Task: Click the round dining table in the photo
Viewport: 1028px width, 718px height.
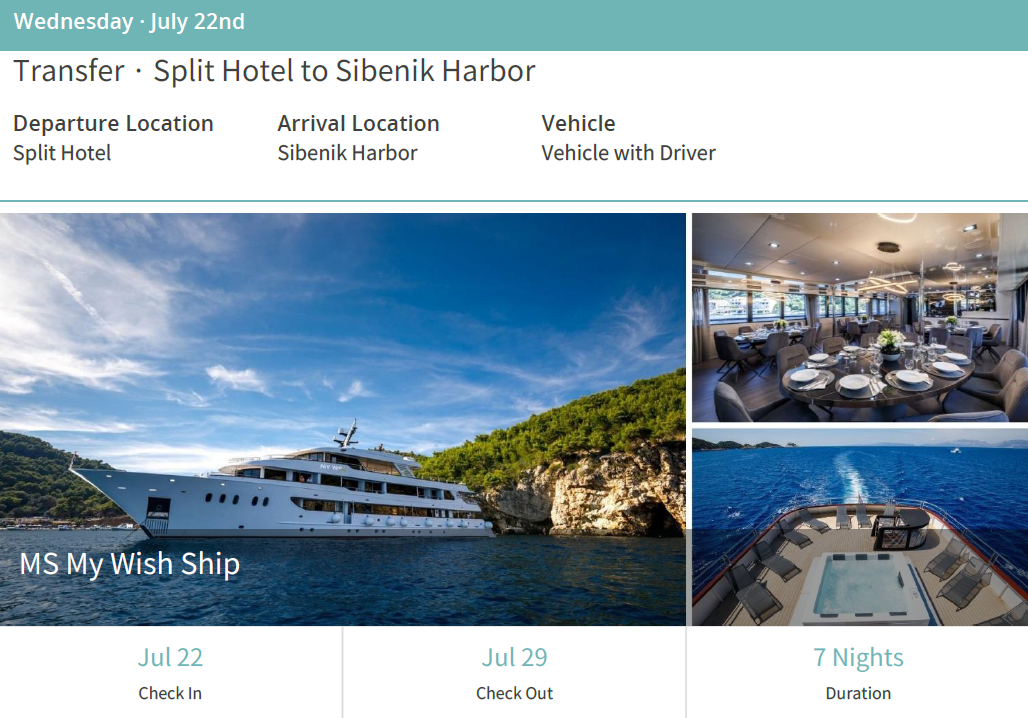Action: 879,377
